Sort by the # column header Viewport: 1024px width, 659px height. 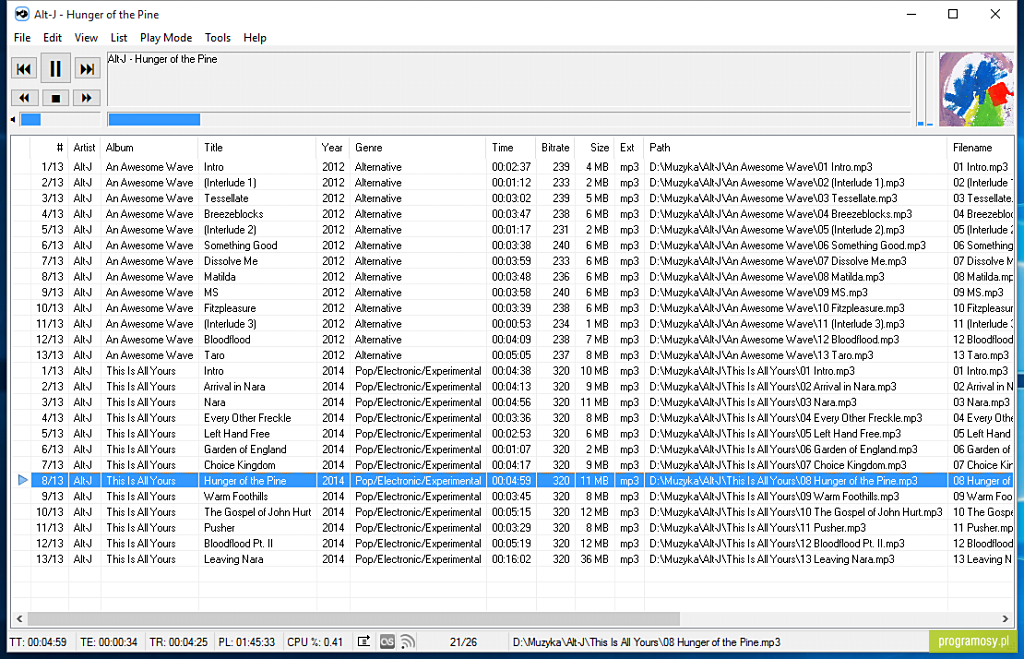[50, 148]
